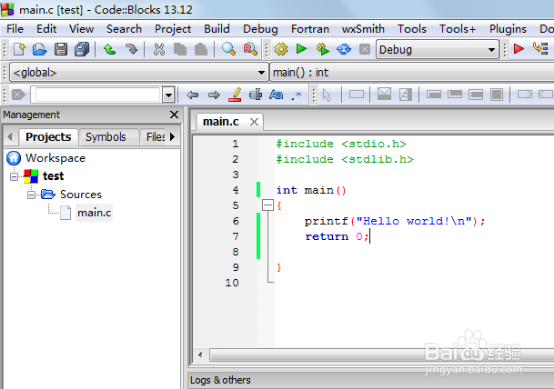554x389 pixels.
Task: Click the Build gear icon
Action: 281,49
